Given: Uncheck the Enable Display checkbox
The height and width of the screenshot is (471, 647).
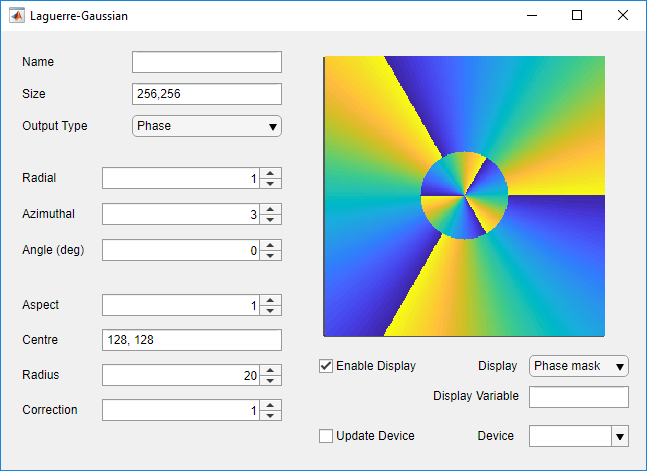Looking at the screenshot, I should (x=326, y=366).
